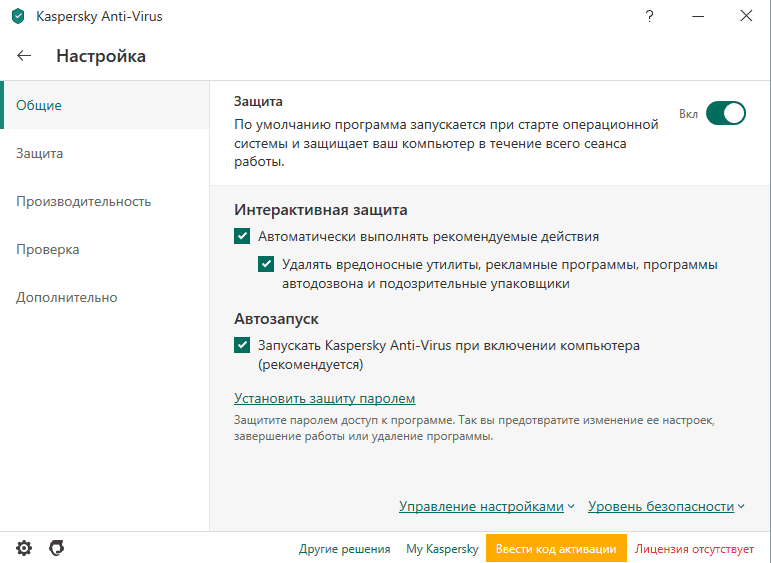Image resolution: width=771 pixels, height=563 pixels.
Task: Click the back arrow next to Настройка
Action: tap(24, 56)
